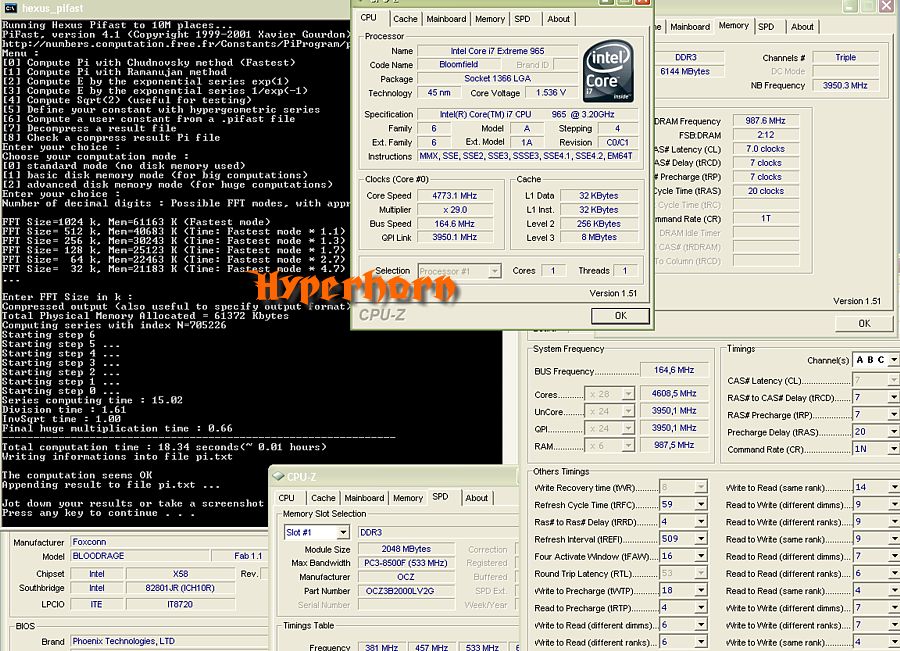This screenshot has width=900, height=651.
Task: Click the Total computation time line in console
Action: pos(164,447)
